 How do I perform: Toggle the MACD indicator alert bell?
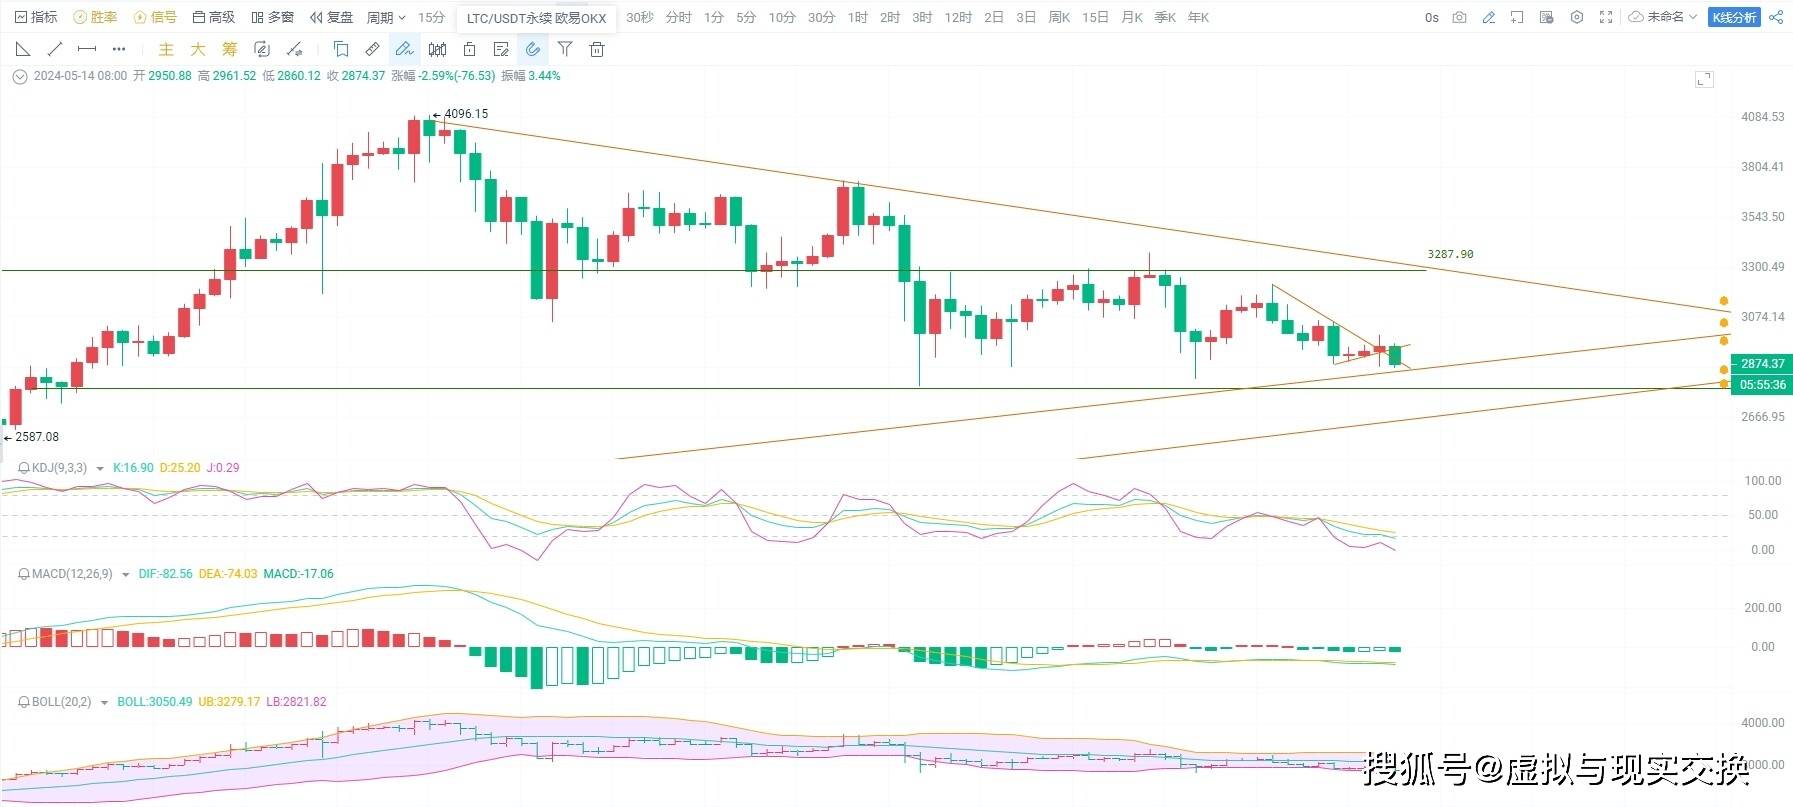[24, 574]
